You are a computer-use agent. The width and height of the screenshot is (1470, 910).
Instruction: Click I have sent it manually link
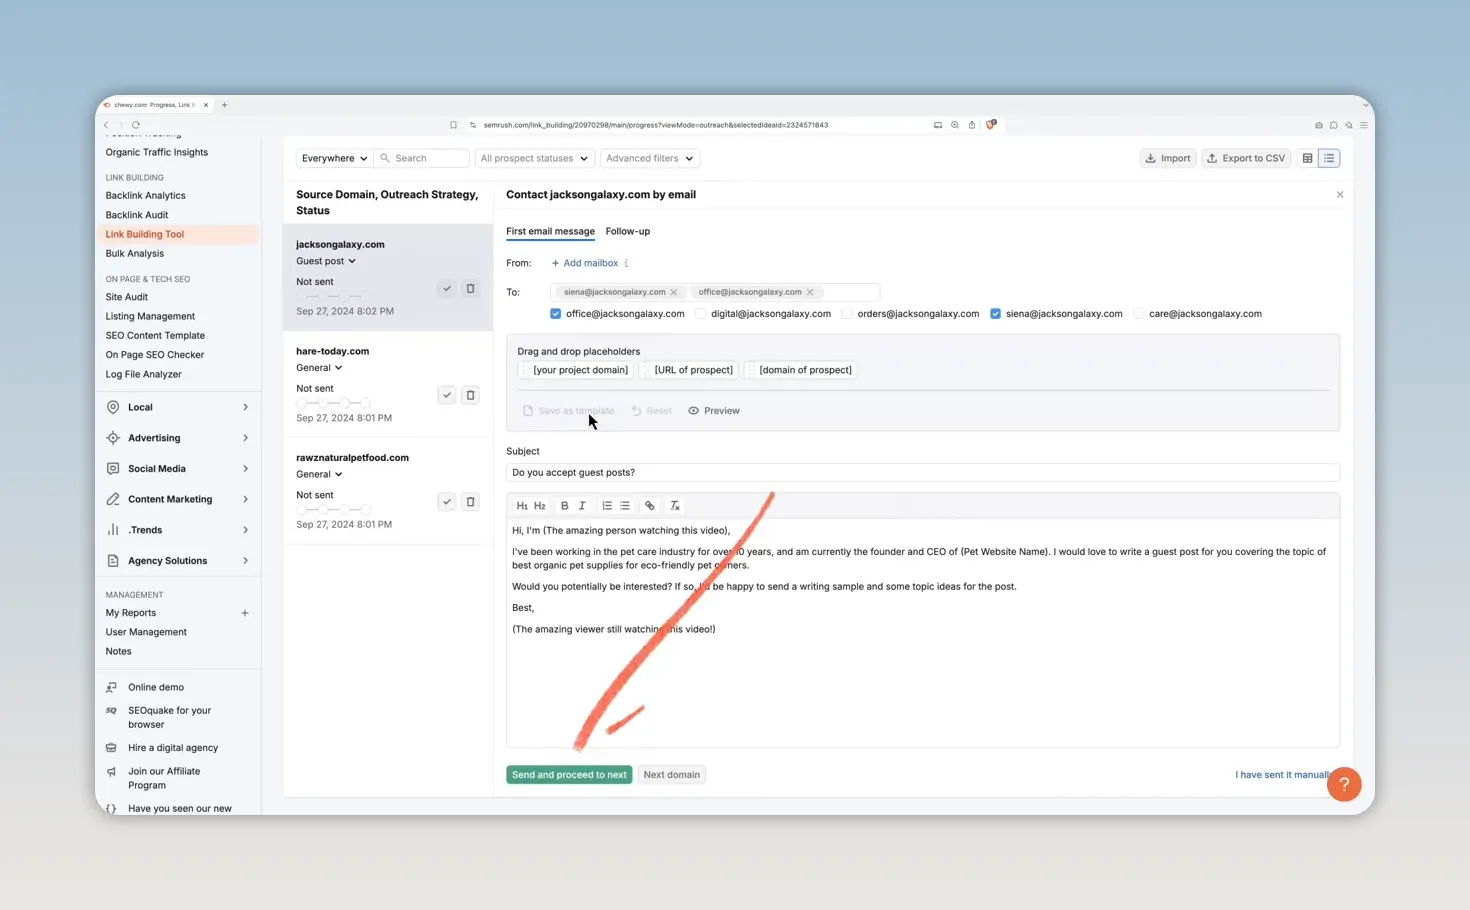click(x=1283, y=775)
